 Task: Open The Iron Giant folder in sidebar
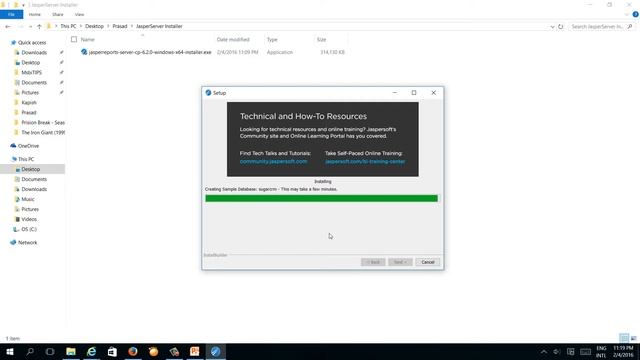(x=43, y=133)
